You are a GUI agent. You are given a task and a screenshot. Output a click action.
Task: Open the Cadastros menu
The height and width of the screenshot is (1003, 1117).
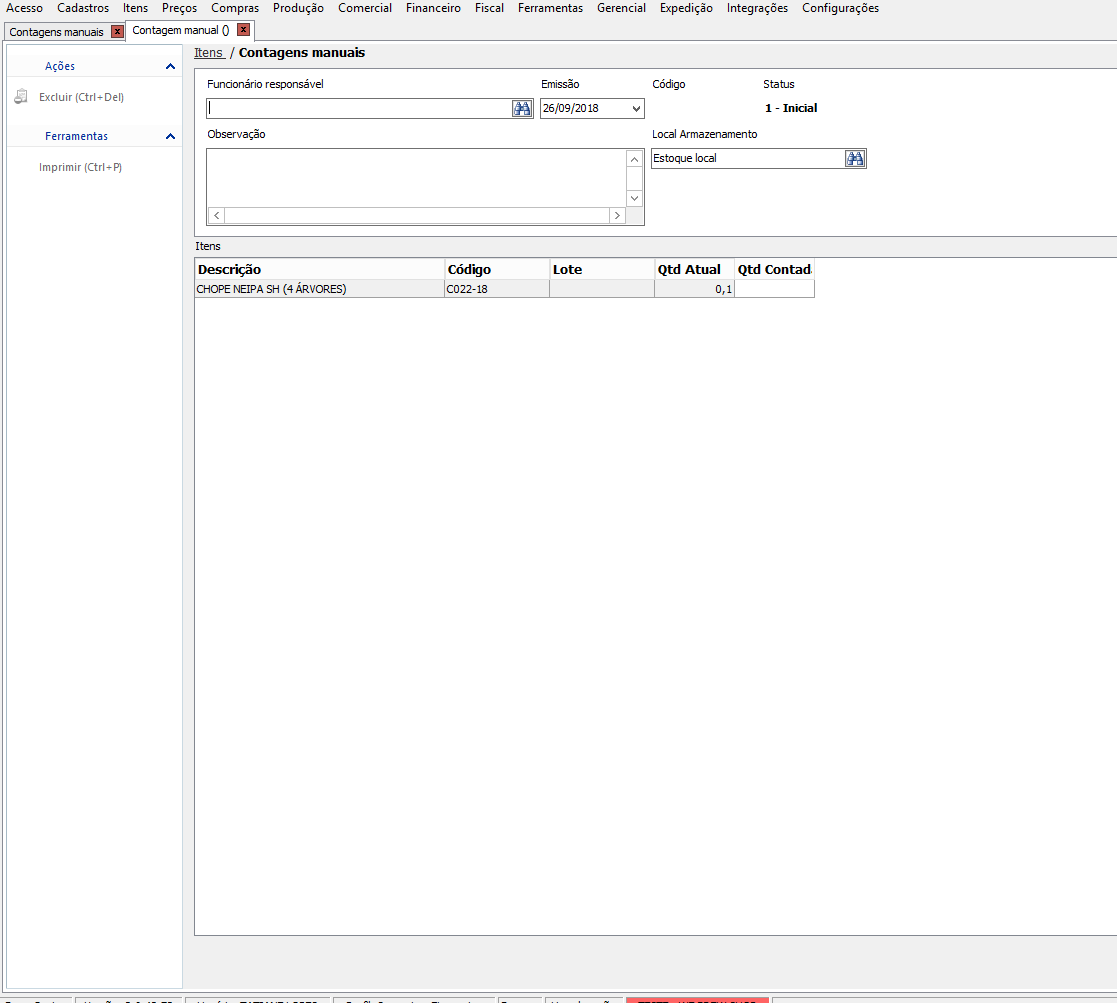tap(83, 8)
